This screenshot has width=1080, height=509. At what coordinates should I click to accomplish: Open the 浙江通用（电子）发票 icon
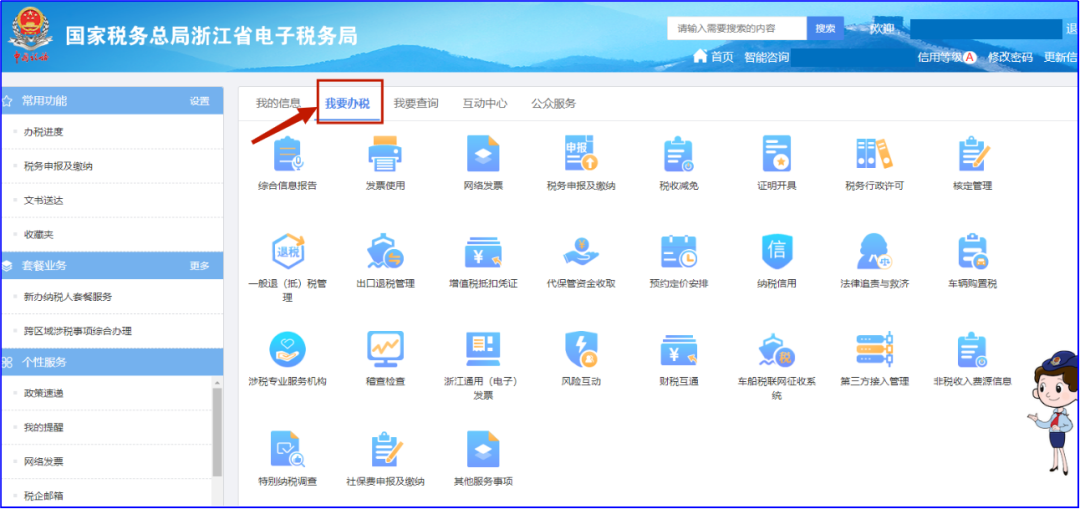(483, 350)
